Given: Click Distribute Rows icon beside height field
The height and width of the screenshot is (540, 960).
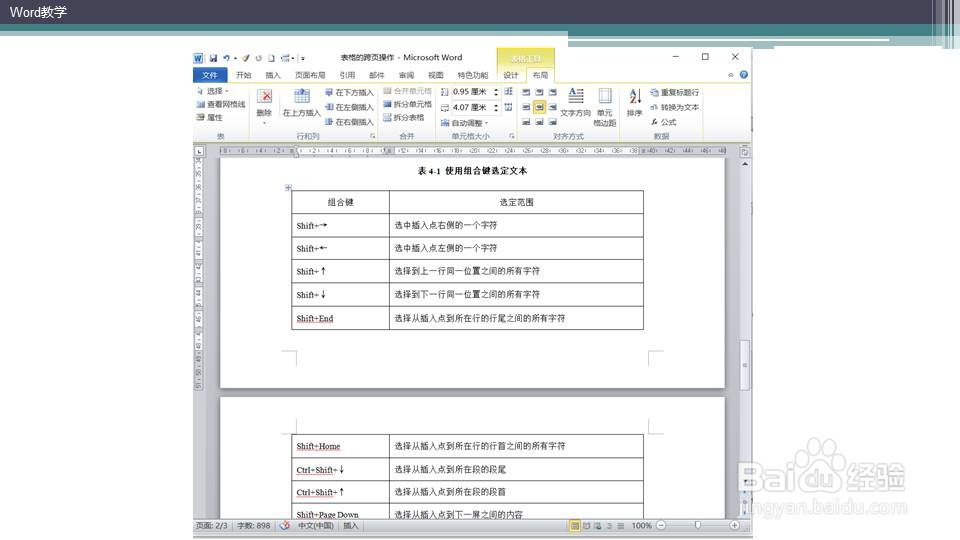Looking at the screenshot, I should (508, 91).
